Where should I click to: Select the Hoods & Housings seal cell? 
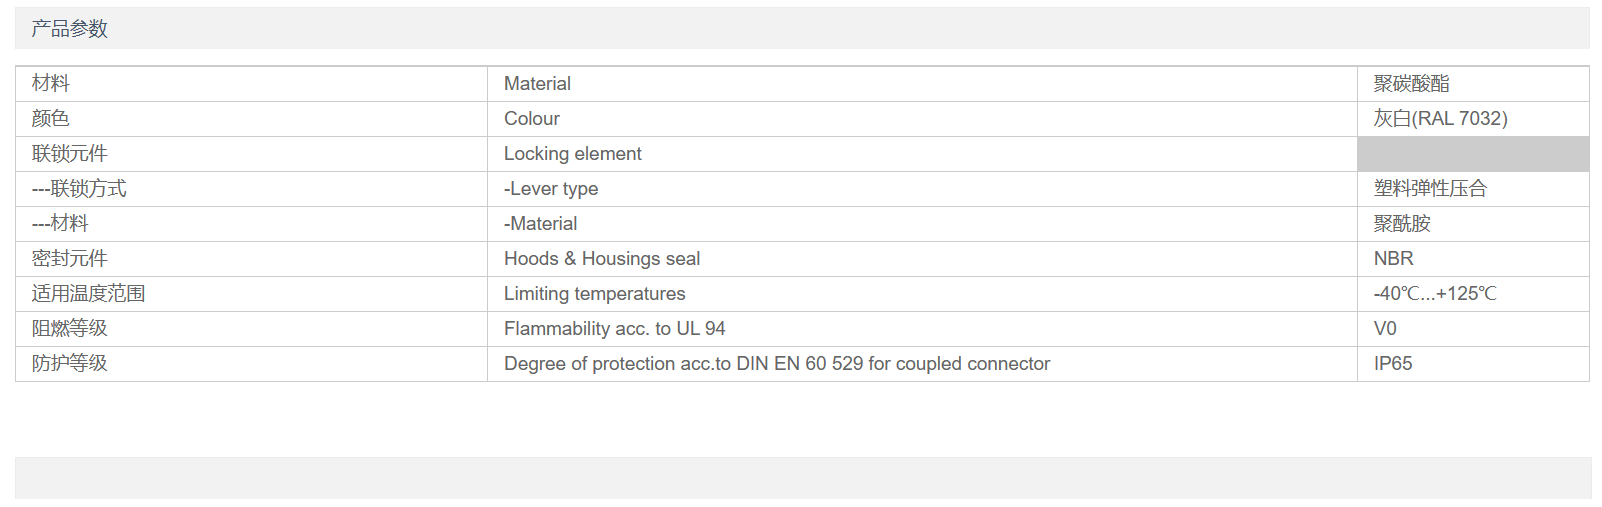[922, 259]
